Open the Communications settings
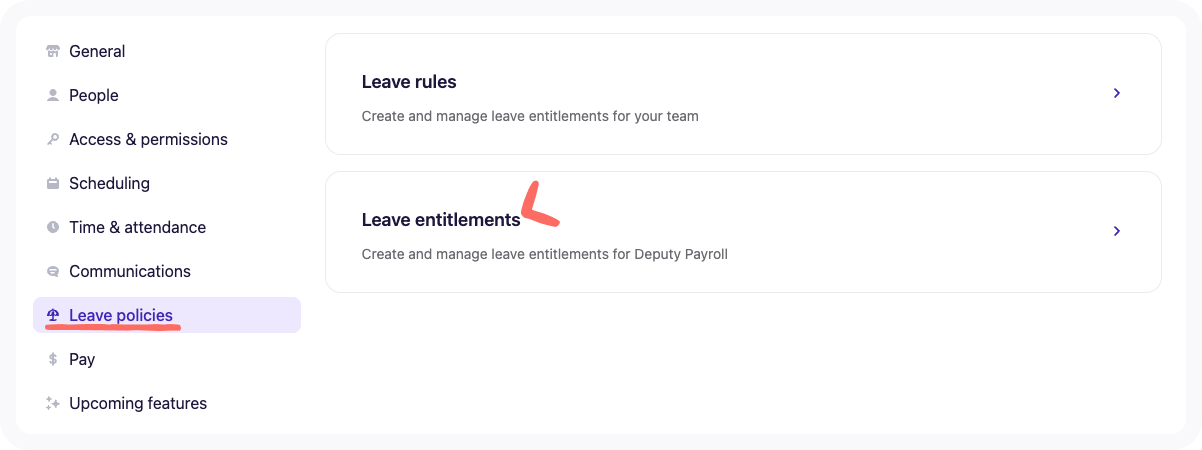This screenshot has height=450, width=1202. (x=130, y=272)
